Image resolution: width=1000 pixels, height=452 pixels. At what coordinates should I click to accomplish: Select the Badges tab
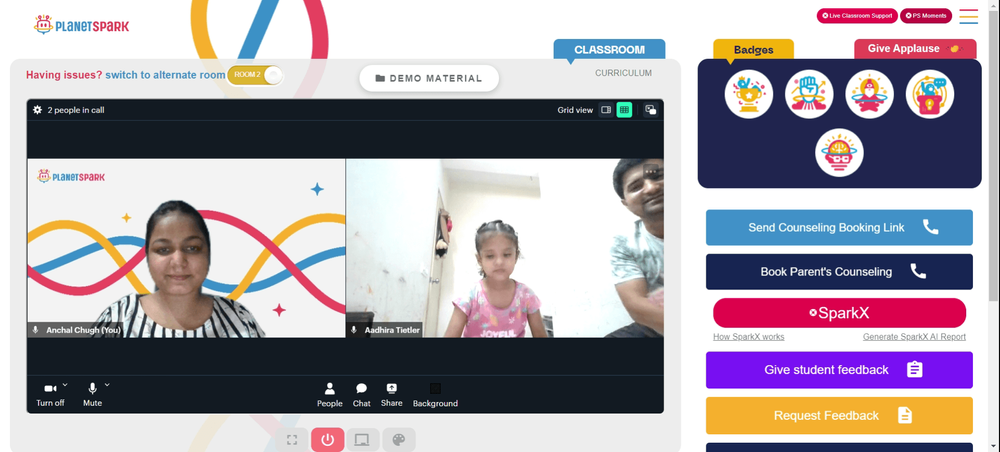pos(753,50)
